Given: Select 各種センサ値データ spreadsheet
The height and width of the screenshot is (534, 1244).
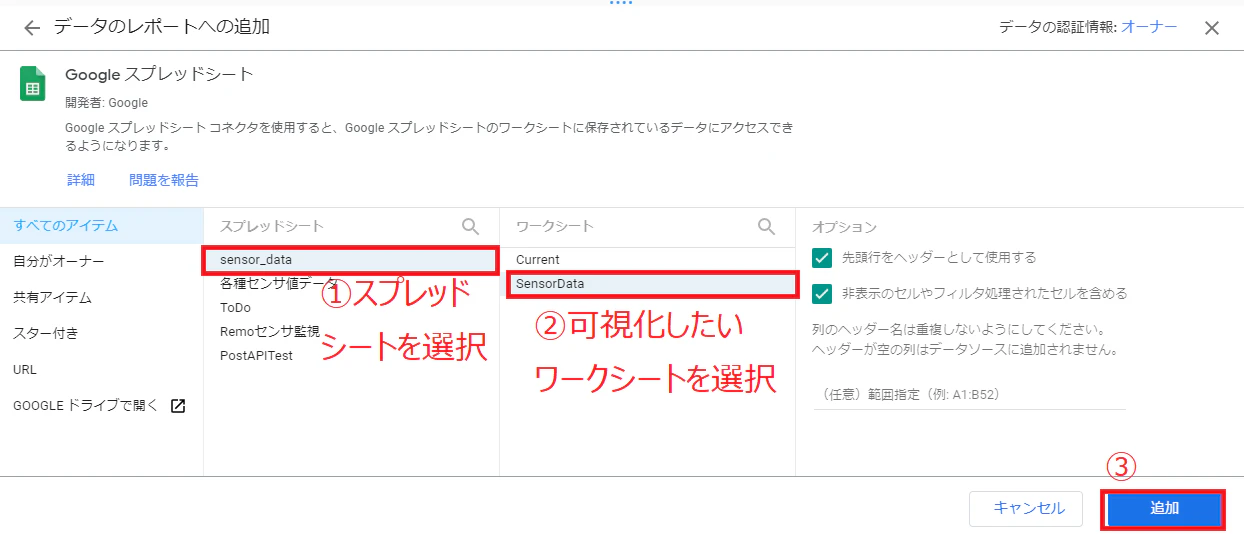Looking at the screenshot, I should (351, 284).
